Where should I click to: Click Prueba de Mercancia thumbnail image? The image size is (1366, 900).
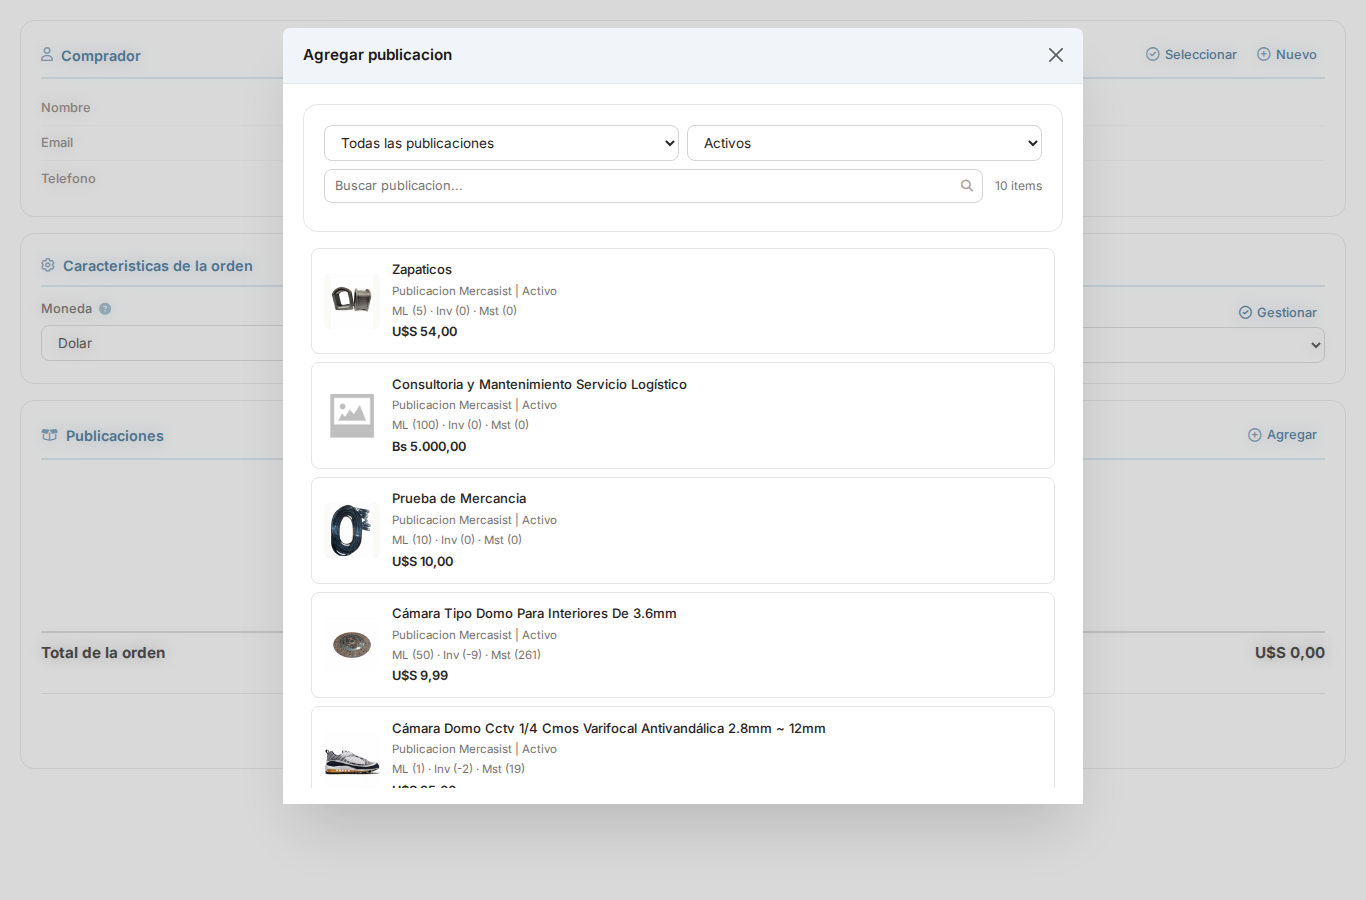[x=352, y=530]
